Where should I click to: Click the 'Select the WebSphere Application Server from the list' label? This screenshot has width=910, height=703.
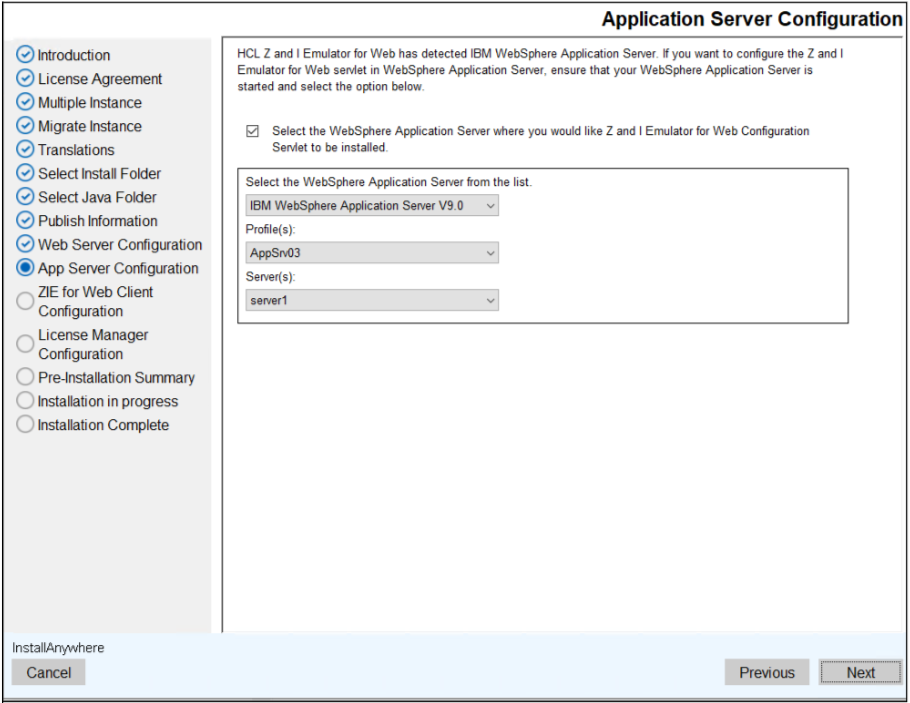coord(389,182)
